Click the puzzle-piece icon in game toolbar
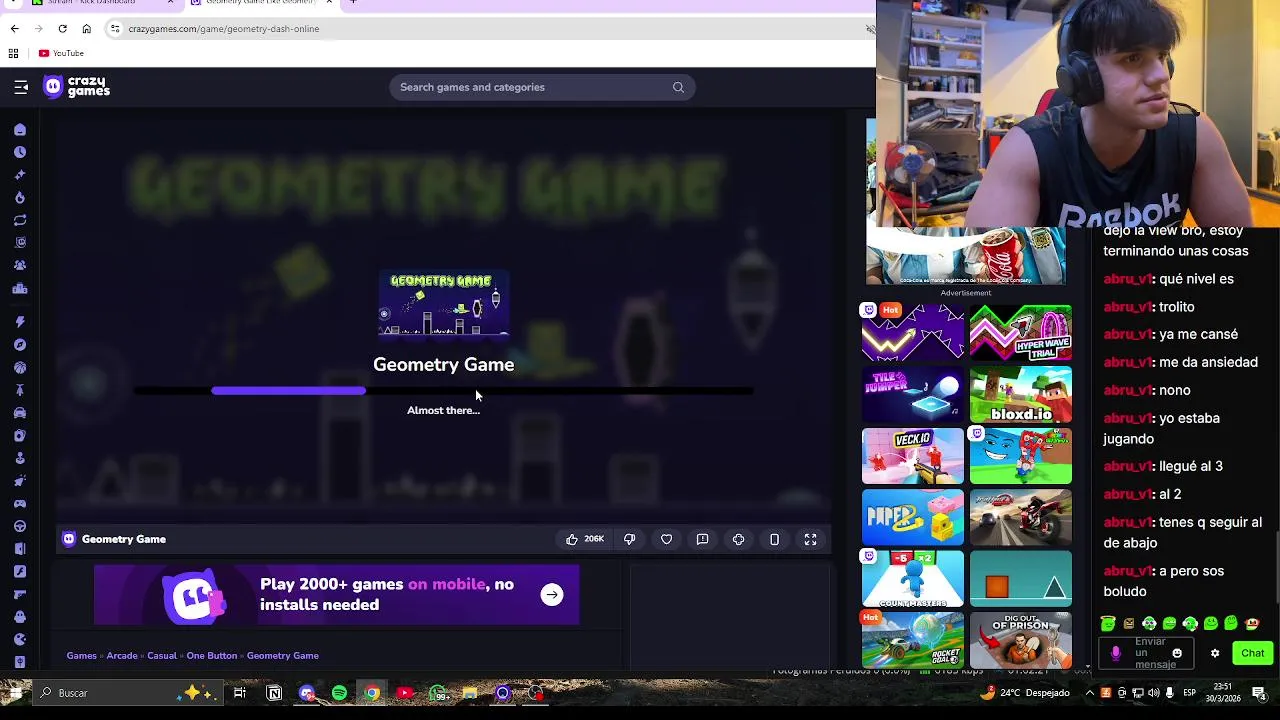This screenshot has height=720, width=1280. click(x=738, y=539)
